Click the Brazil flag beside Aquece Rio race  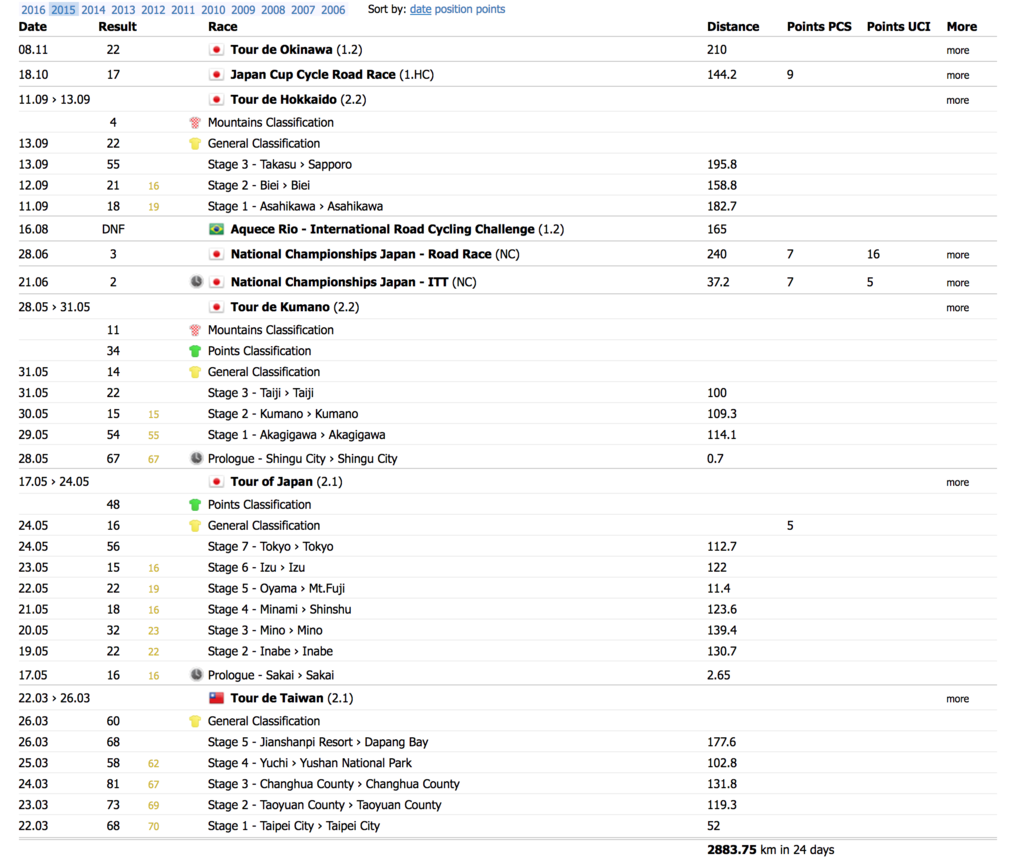pos(216,229)
